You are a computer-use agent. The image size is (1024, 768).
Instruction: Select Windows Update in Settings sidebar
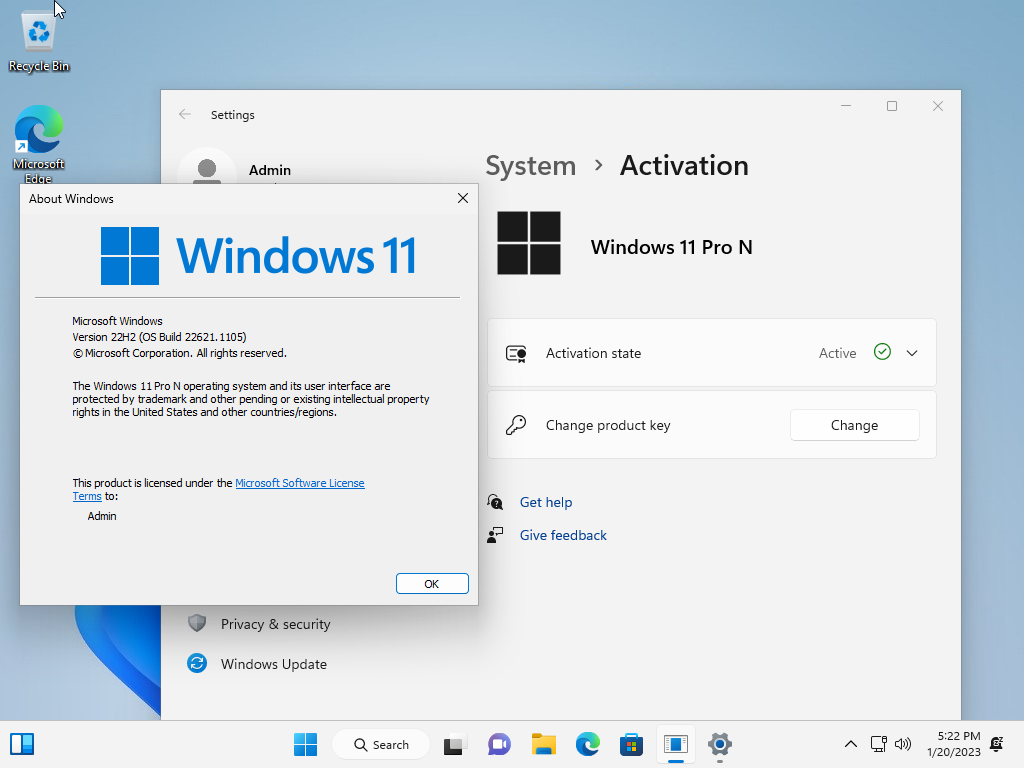tap(274, 664)
